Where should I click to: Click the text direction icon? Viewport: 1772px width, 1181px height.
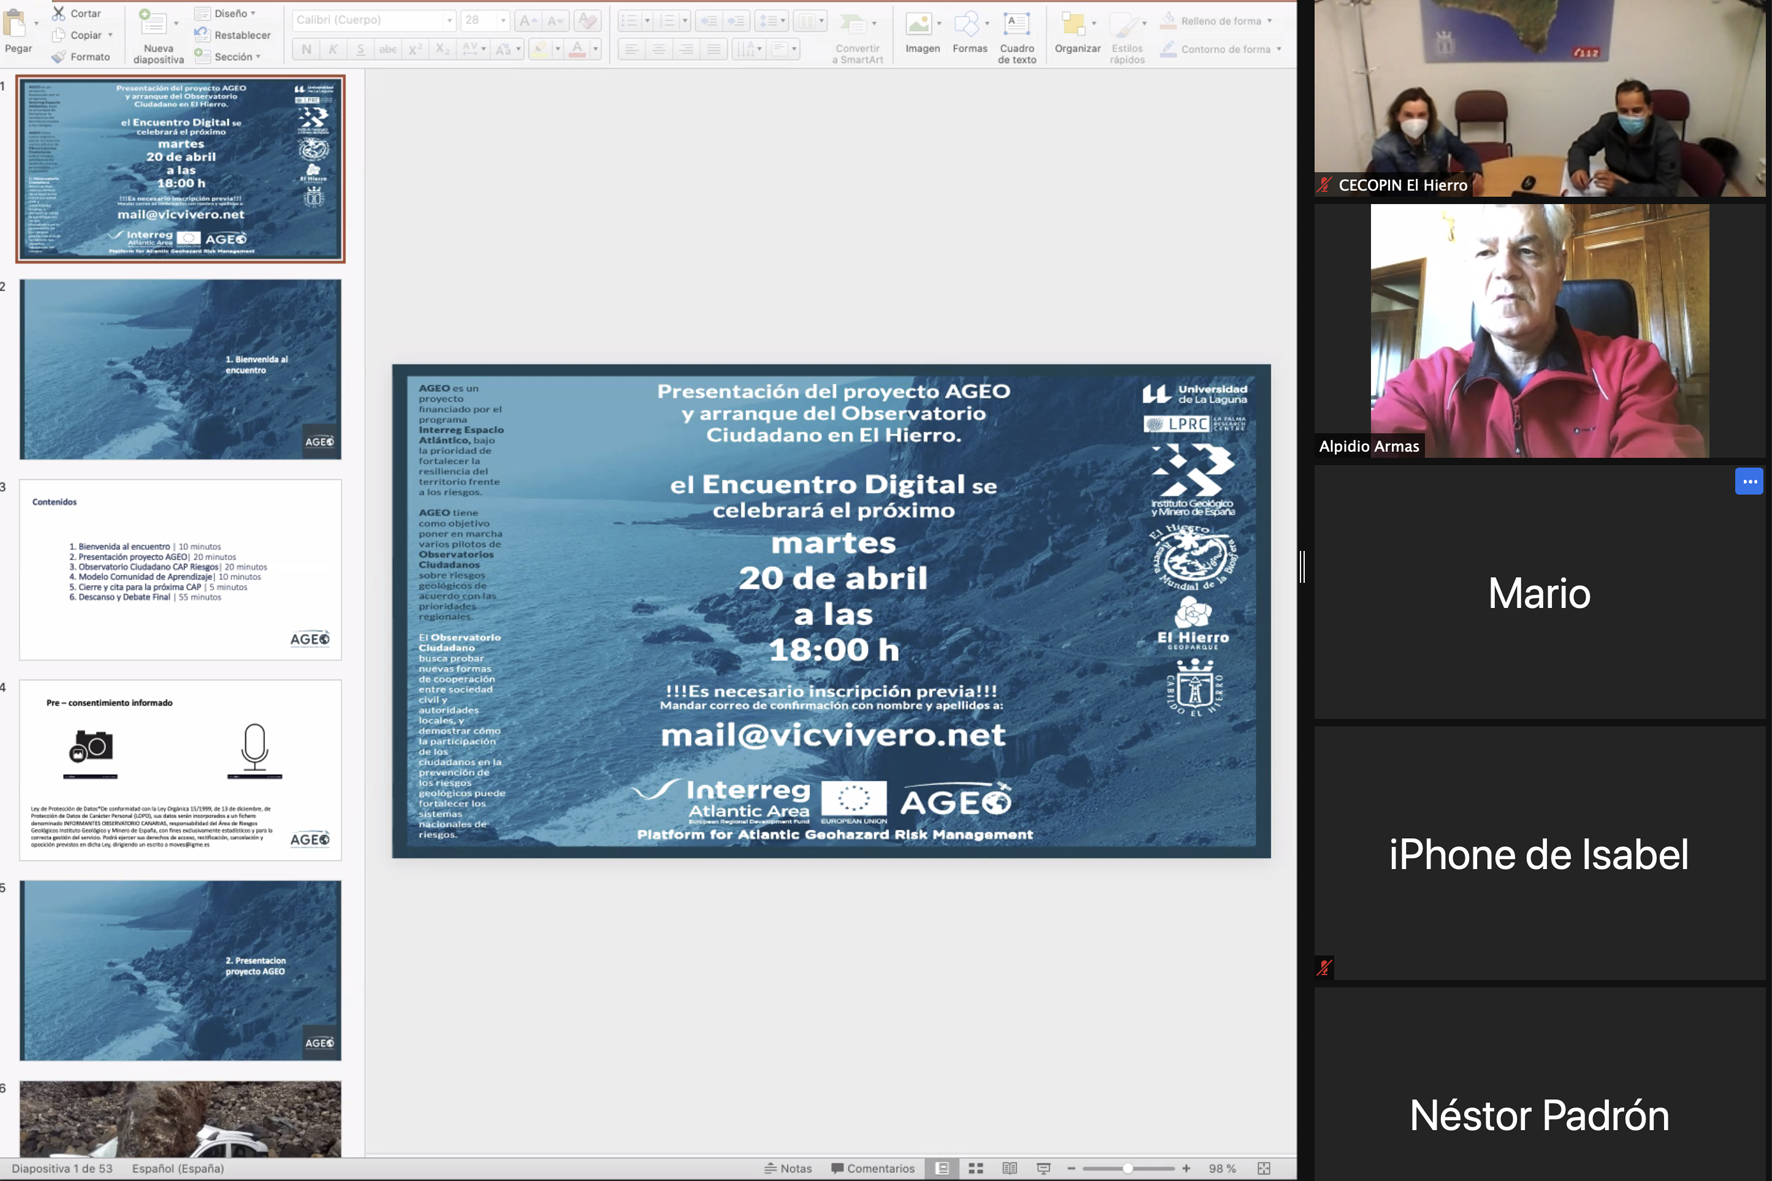746,49
